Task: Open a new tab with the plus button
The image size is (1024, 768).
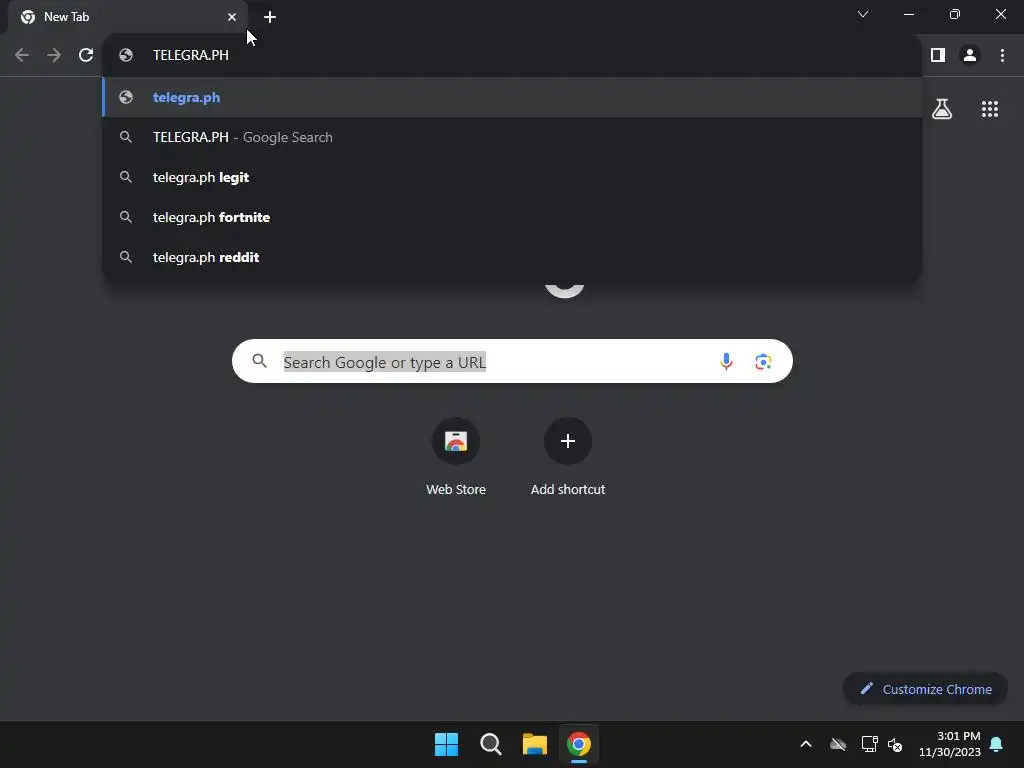Action: [x=270, y=17]
